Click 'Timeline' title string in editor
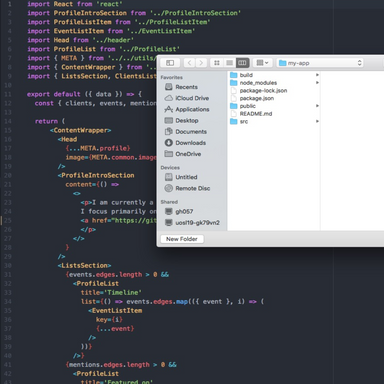This screenshot has height=384, width=384. pos(123,293)
